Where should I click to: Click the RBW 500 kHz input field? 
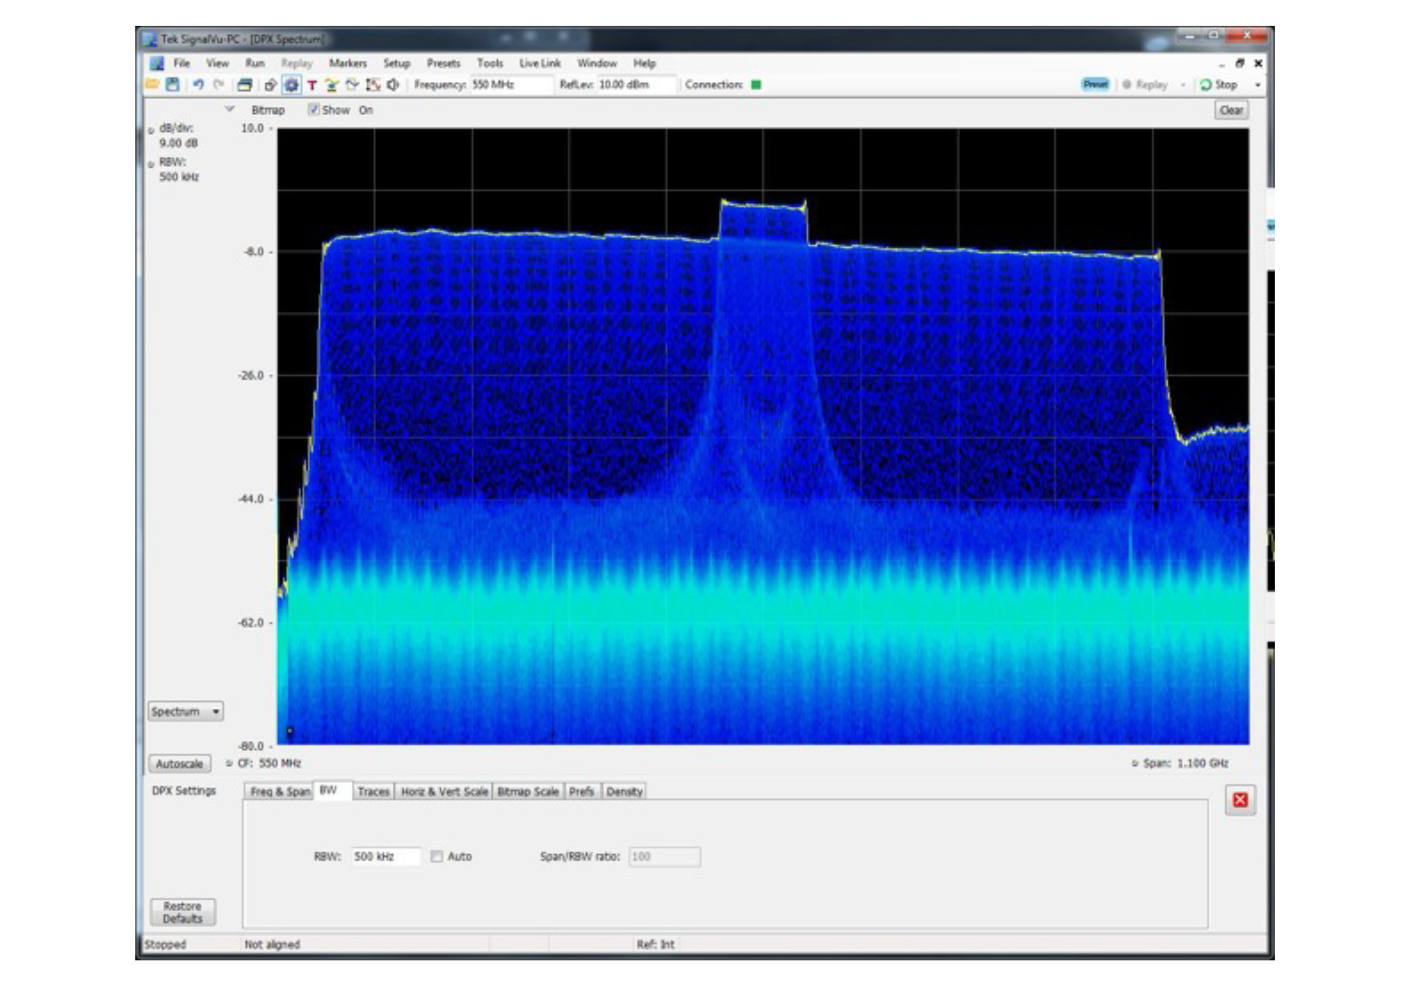click(385, 857)
